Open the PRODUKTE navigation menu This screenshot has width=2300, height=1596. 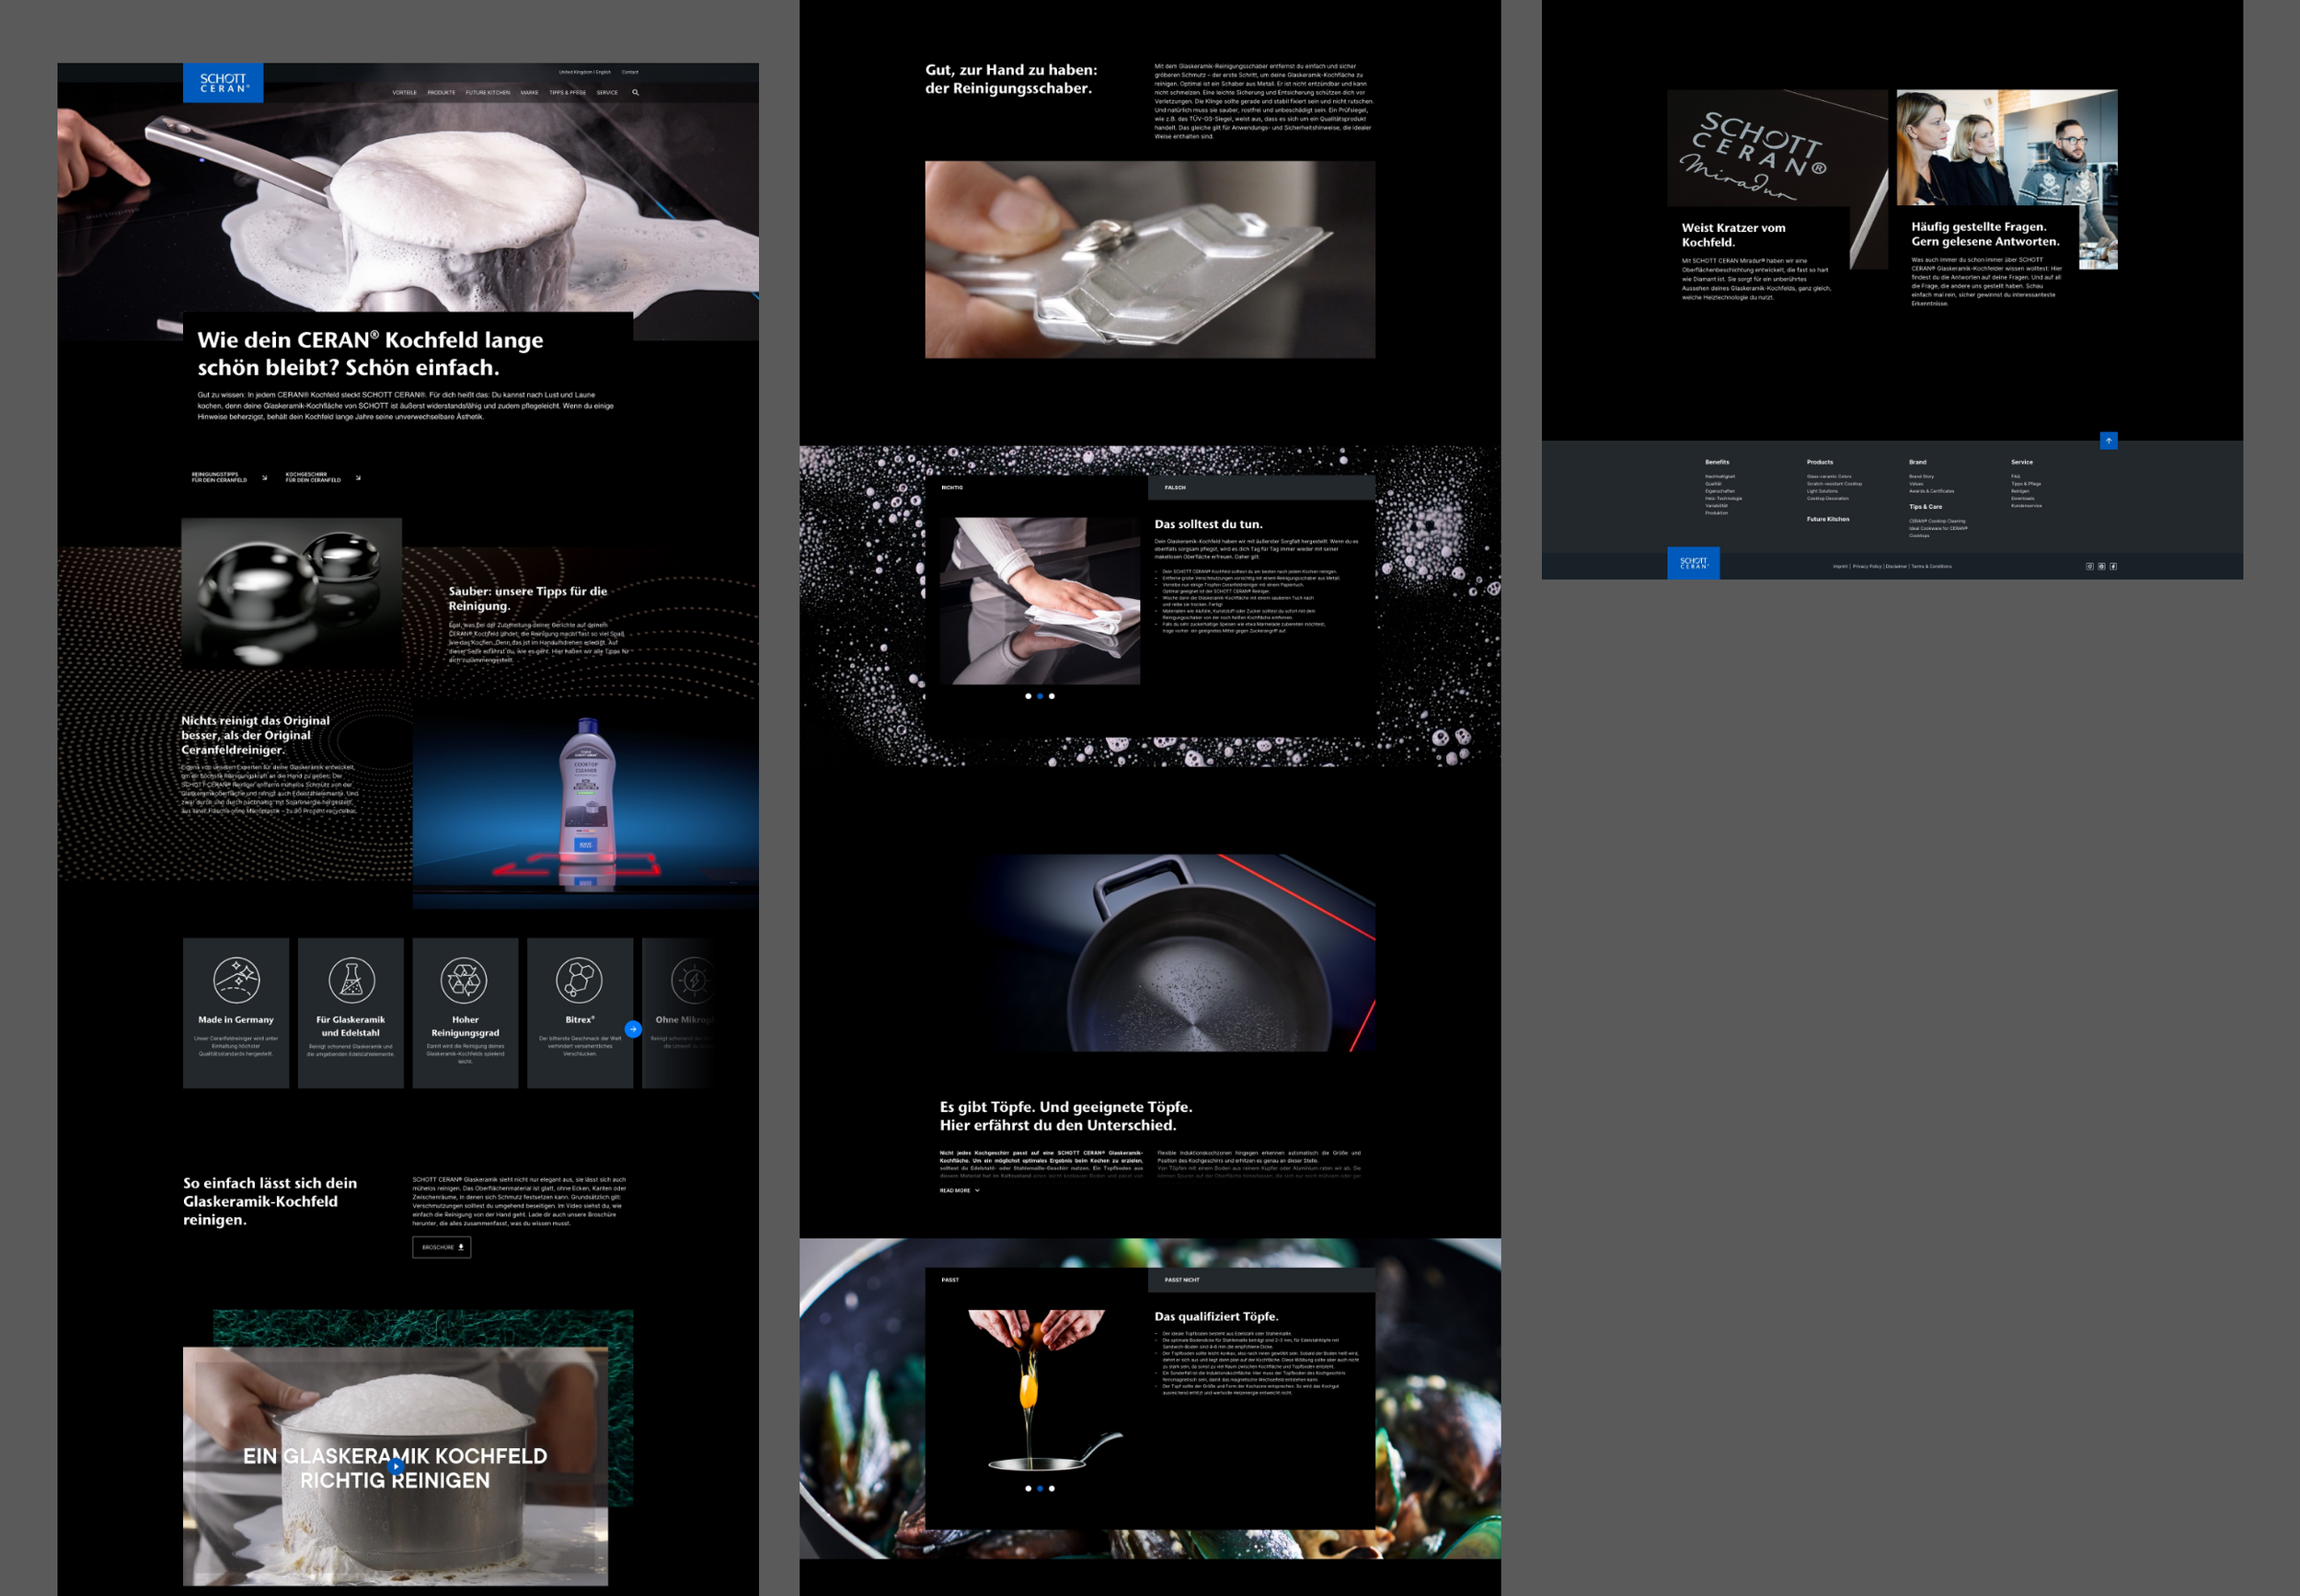pos(441,93)
